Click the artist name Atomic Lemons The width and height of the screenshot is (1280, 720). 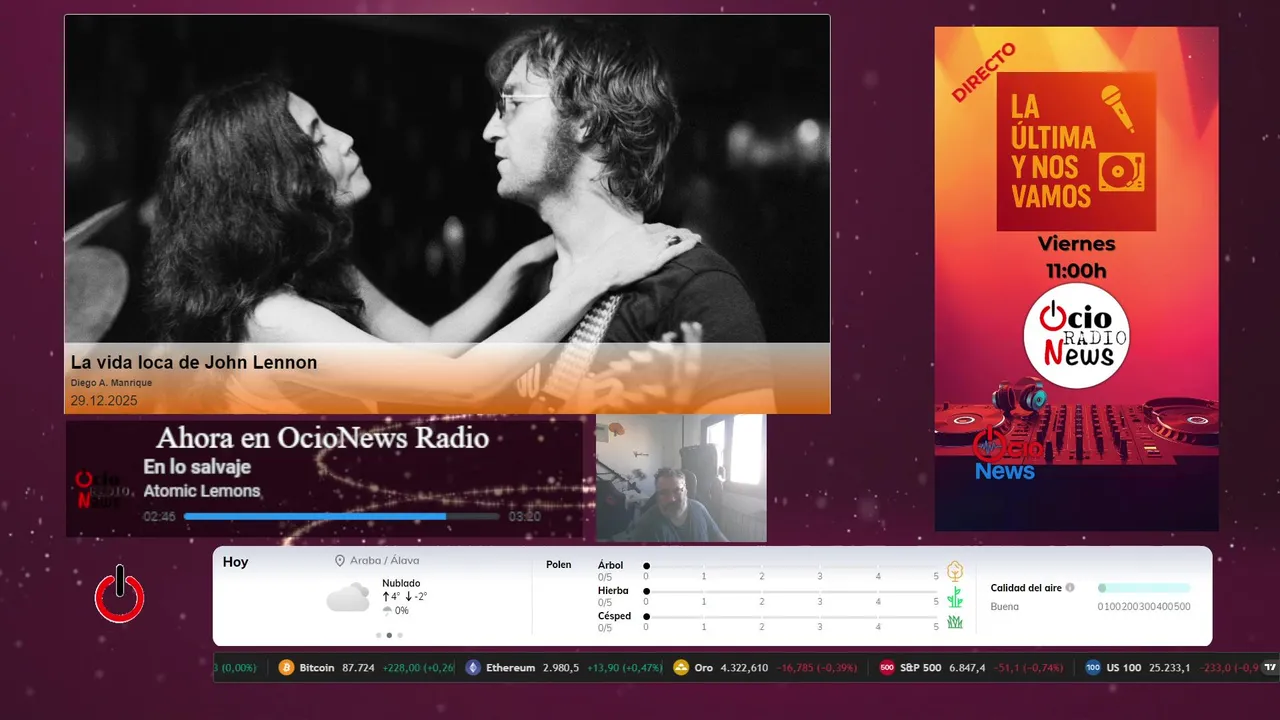point(202,491)
